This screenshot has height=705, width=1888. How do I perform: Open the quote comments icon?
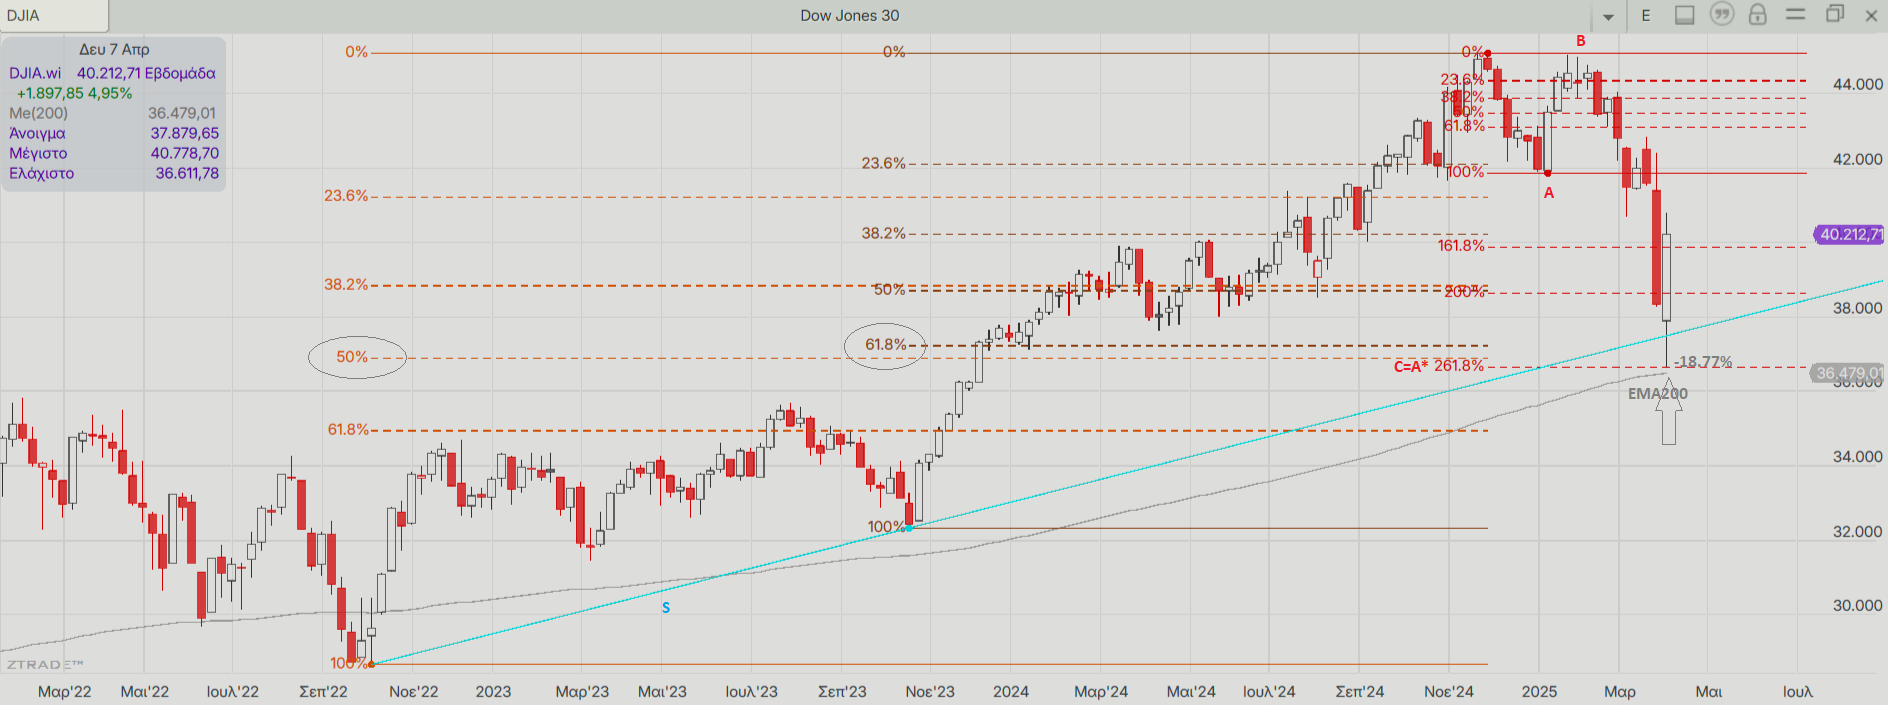[x=1721, y=14]
